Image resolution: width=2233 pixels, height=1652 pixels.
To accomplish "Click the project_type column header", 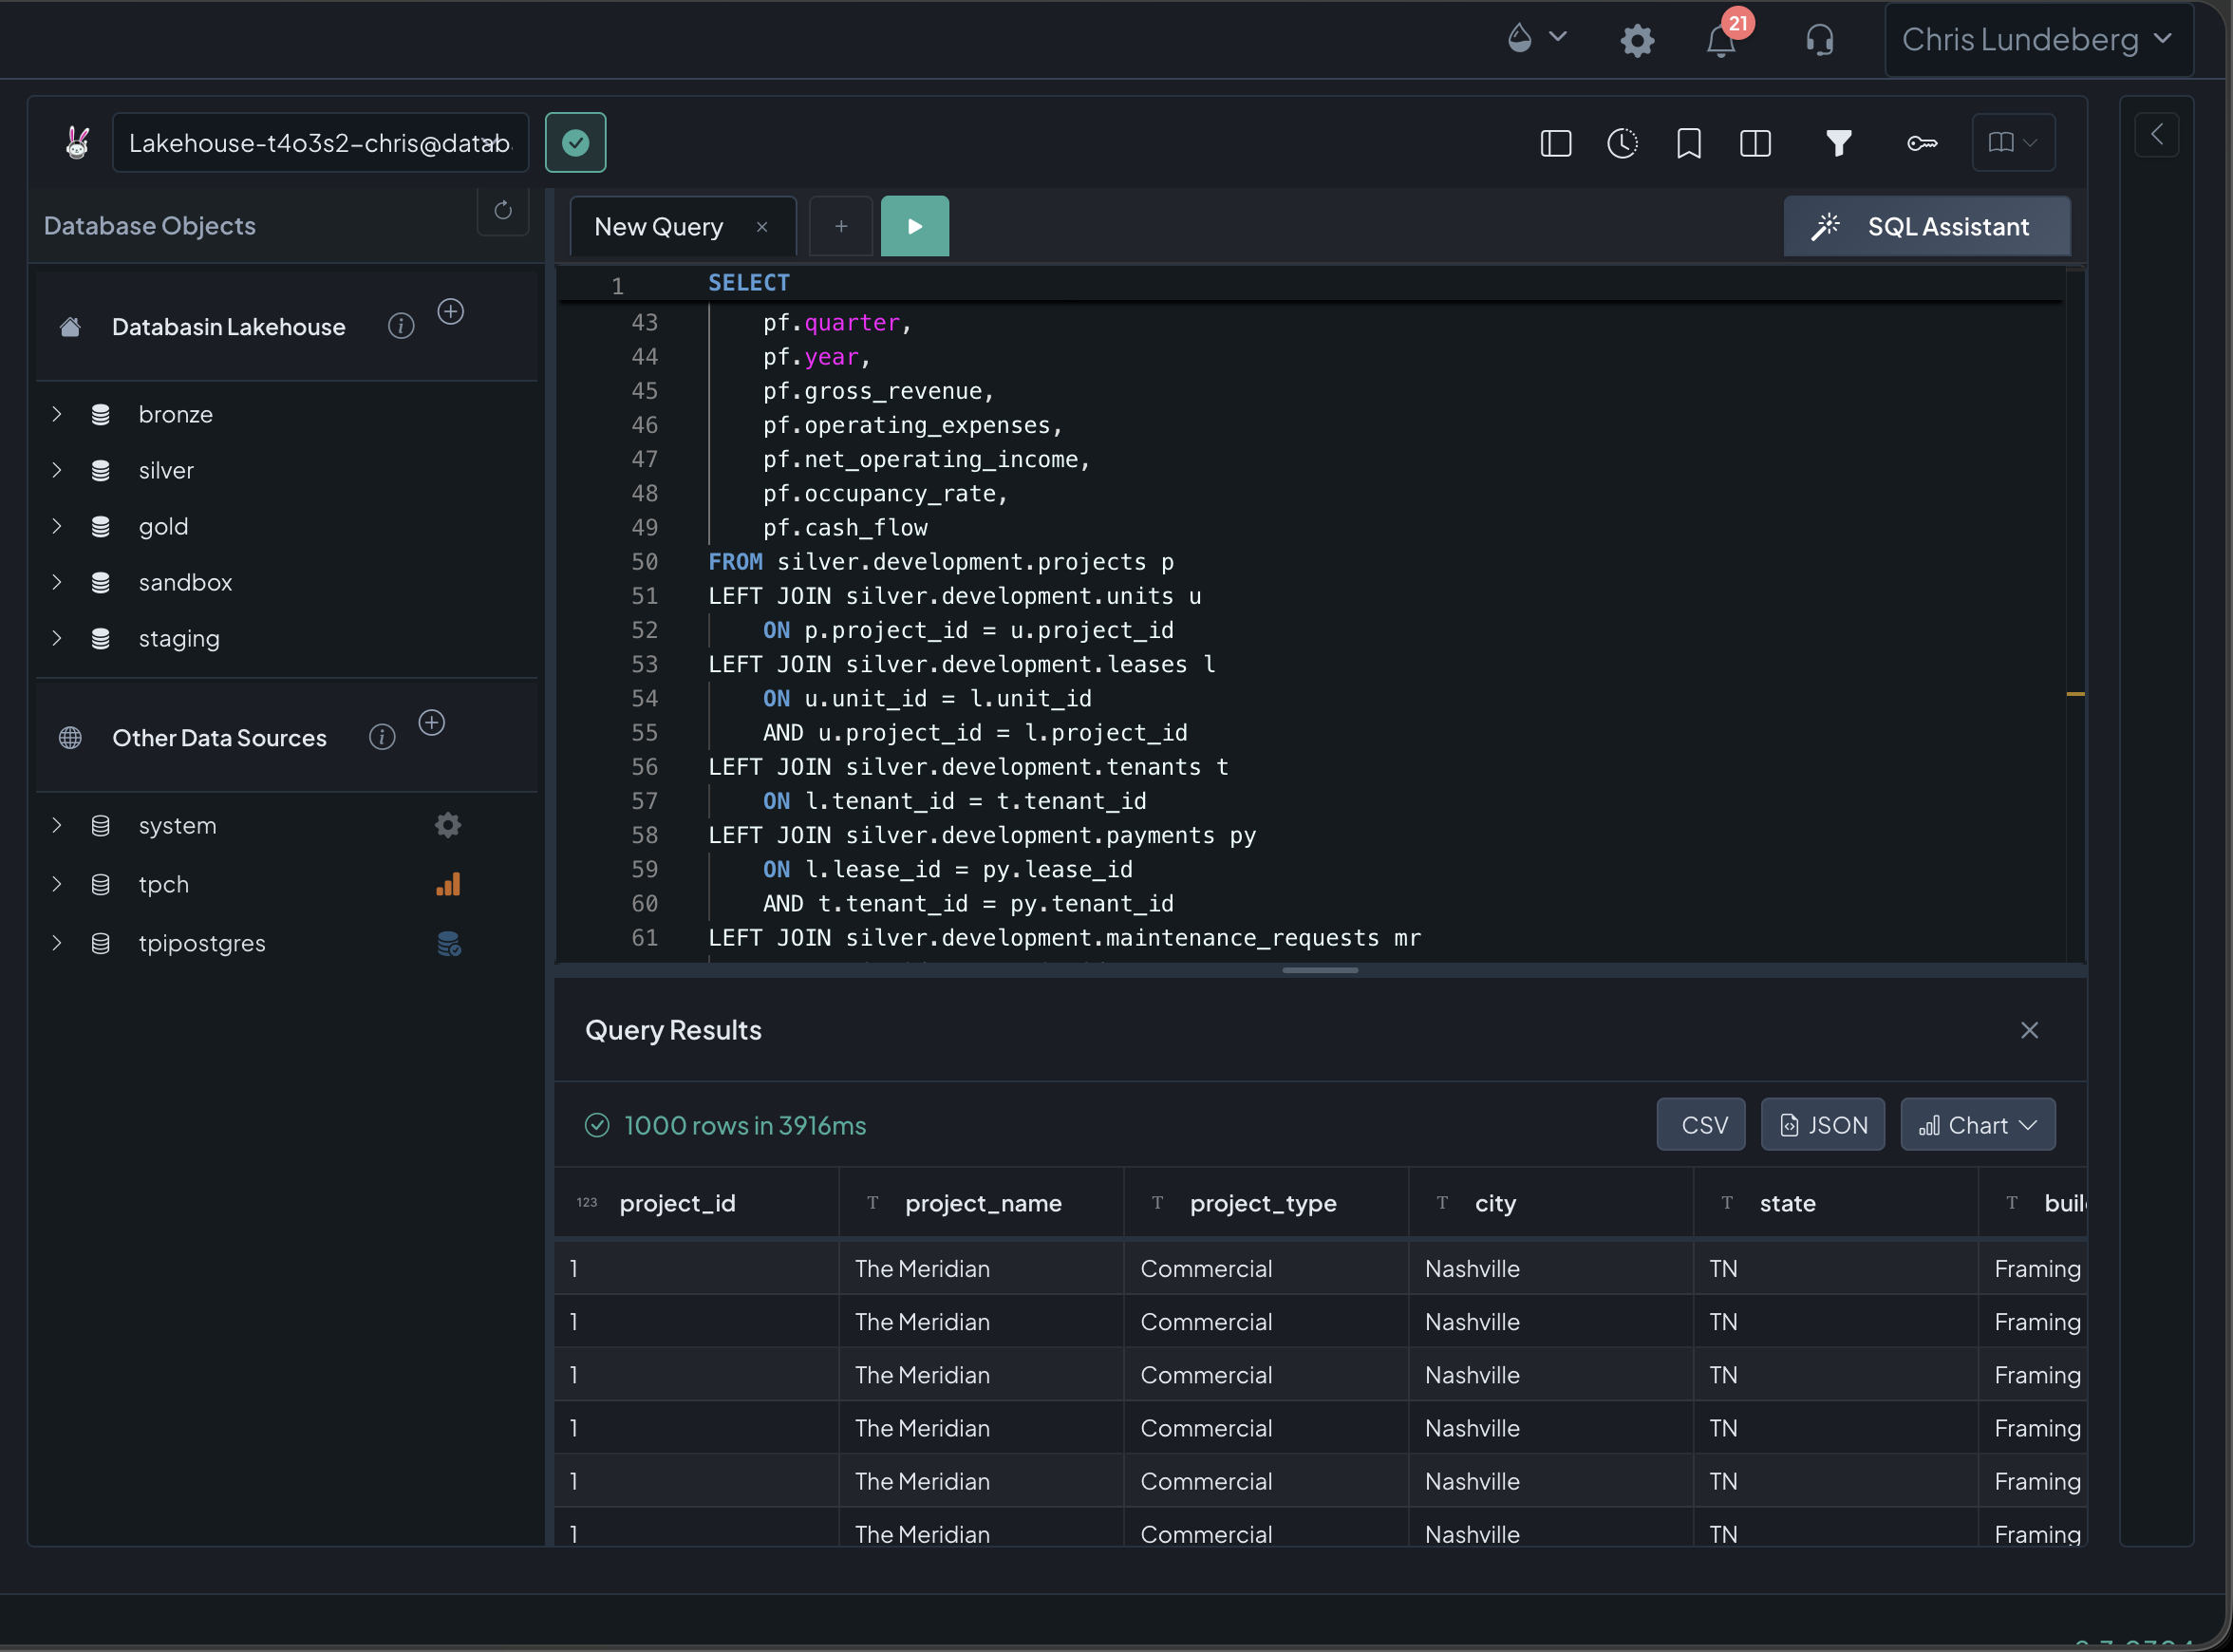I will pyautogui.click(x=1267, y=1203).
